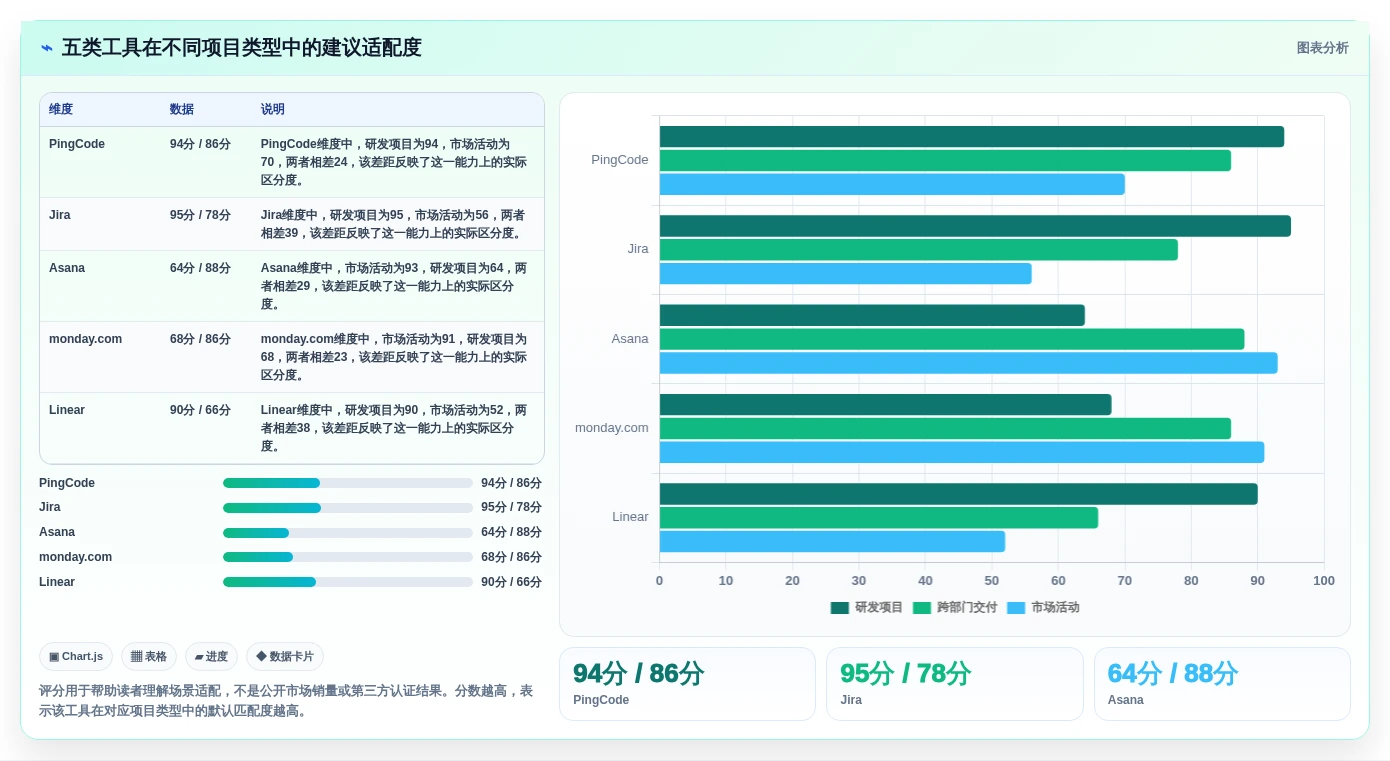This screenshot has width=1390, height=761.
Task: Click Asana's 研发项目 dark green bar
Action: pyautogui.click(x=872, y=315)
